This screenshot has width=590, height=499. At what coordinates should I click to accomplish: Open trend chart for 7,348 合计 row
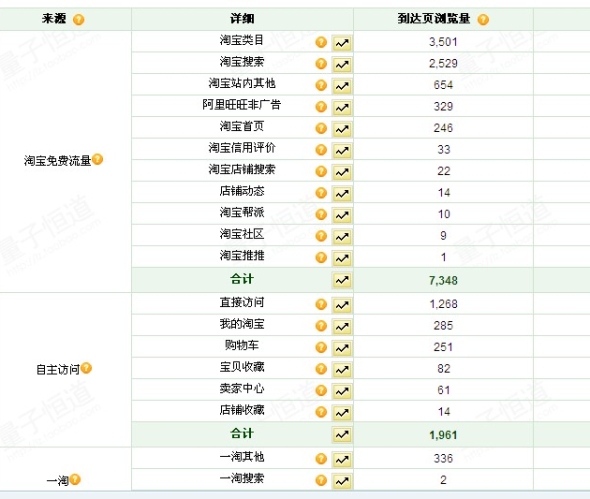(x=342, y=280)
